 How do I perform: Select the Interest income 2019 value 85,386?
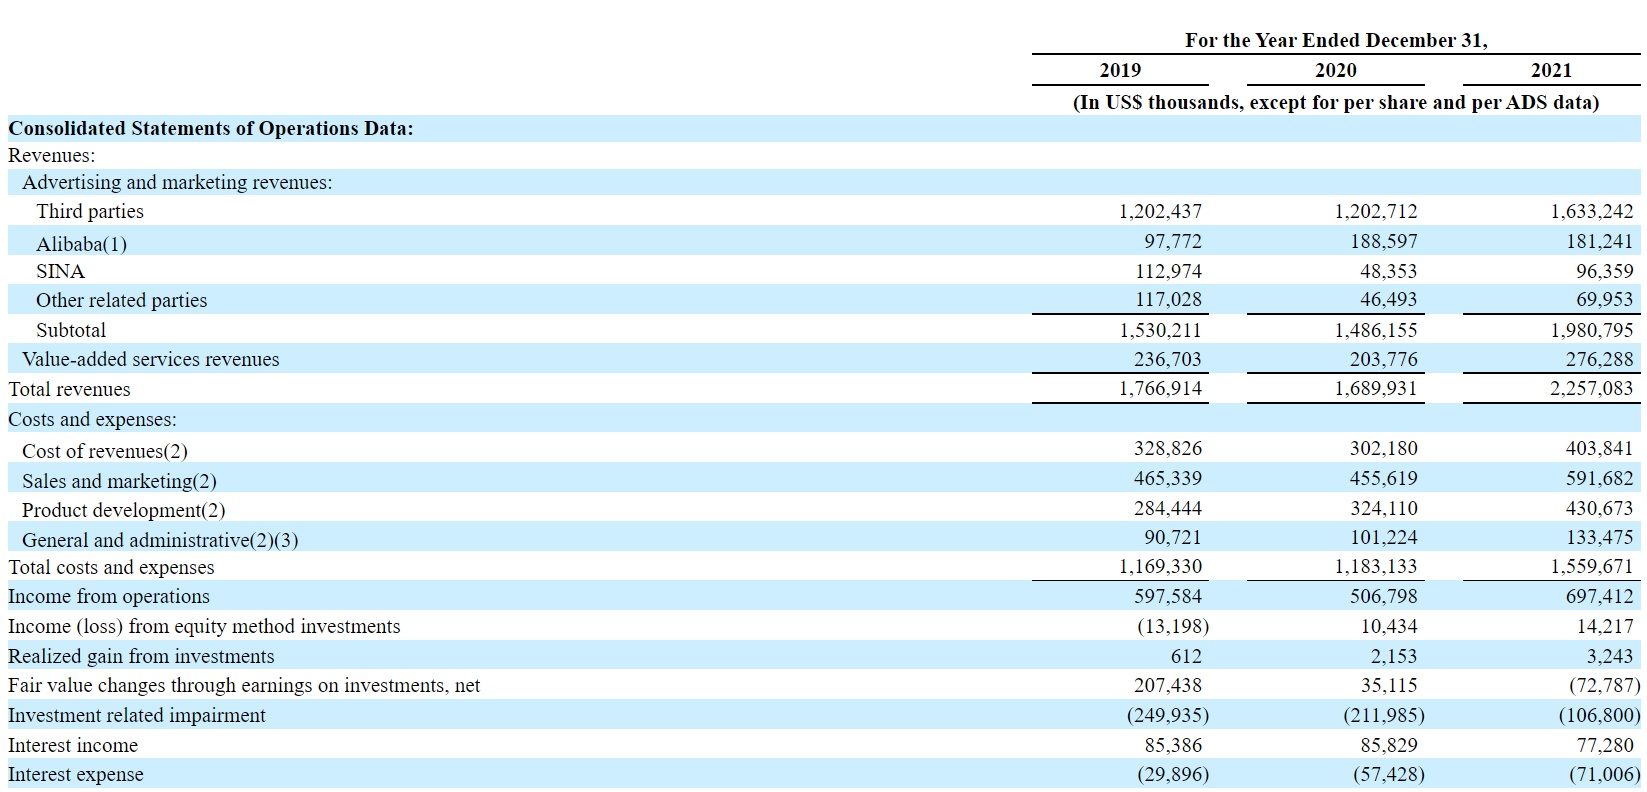[1173, 745]
